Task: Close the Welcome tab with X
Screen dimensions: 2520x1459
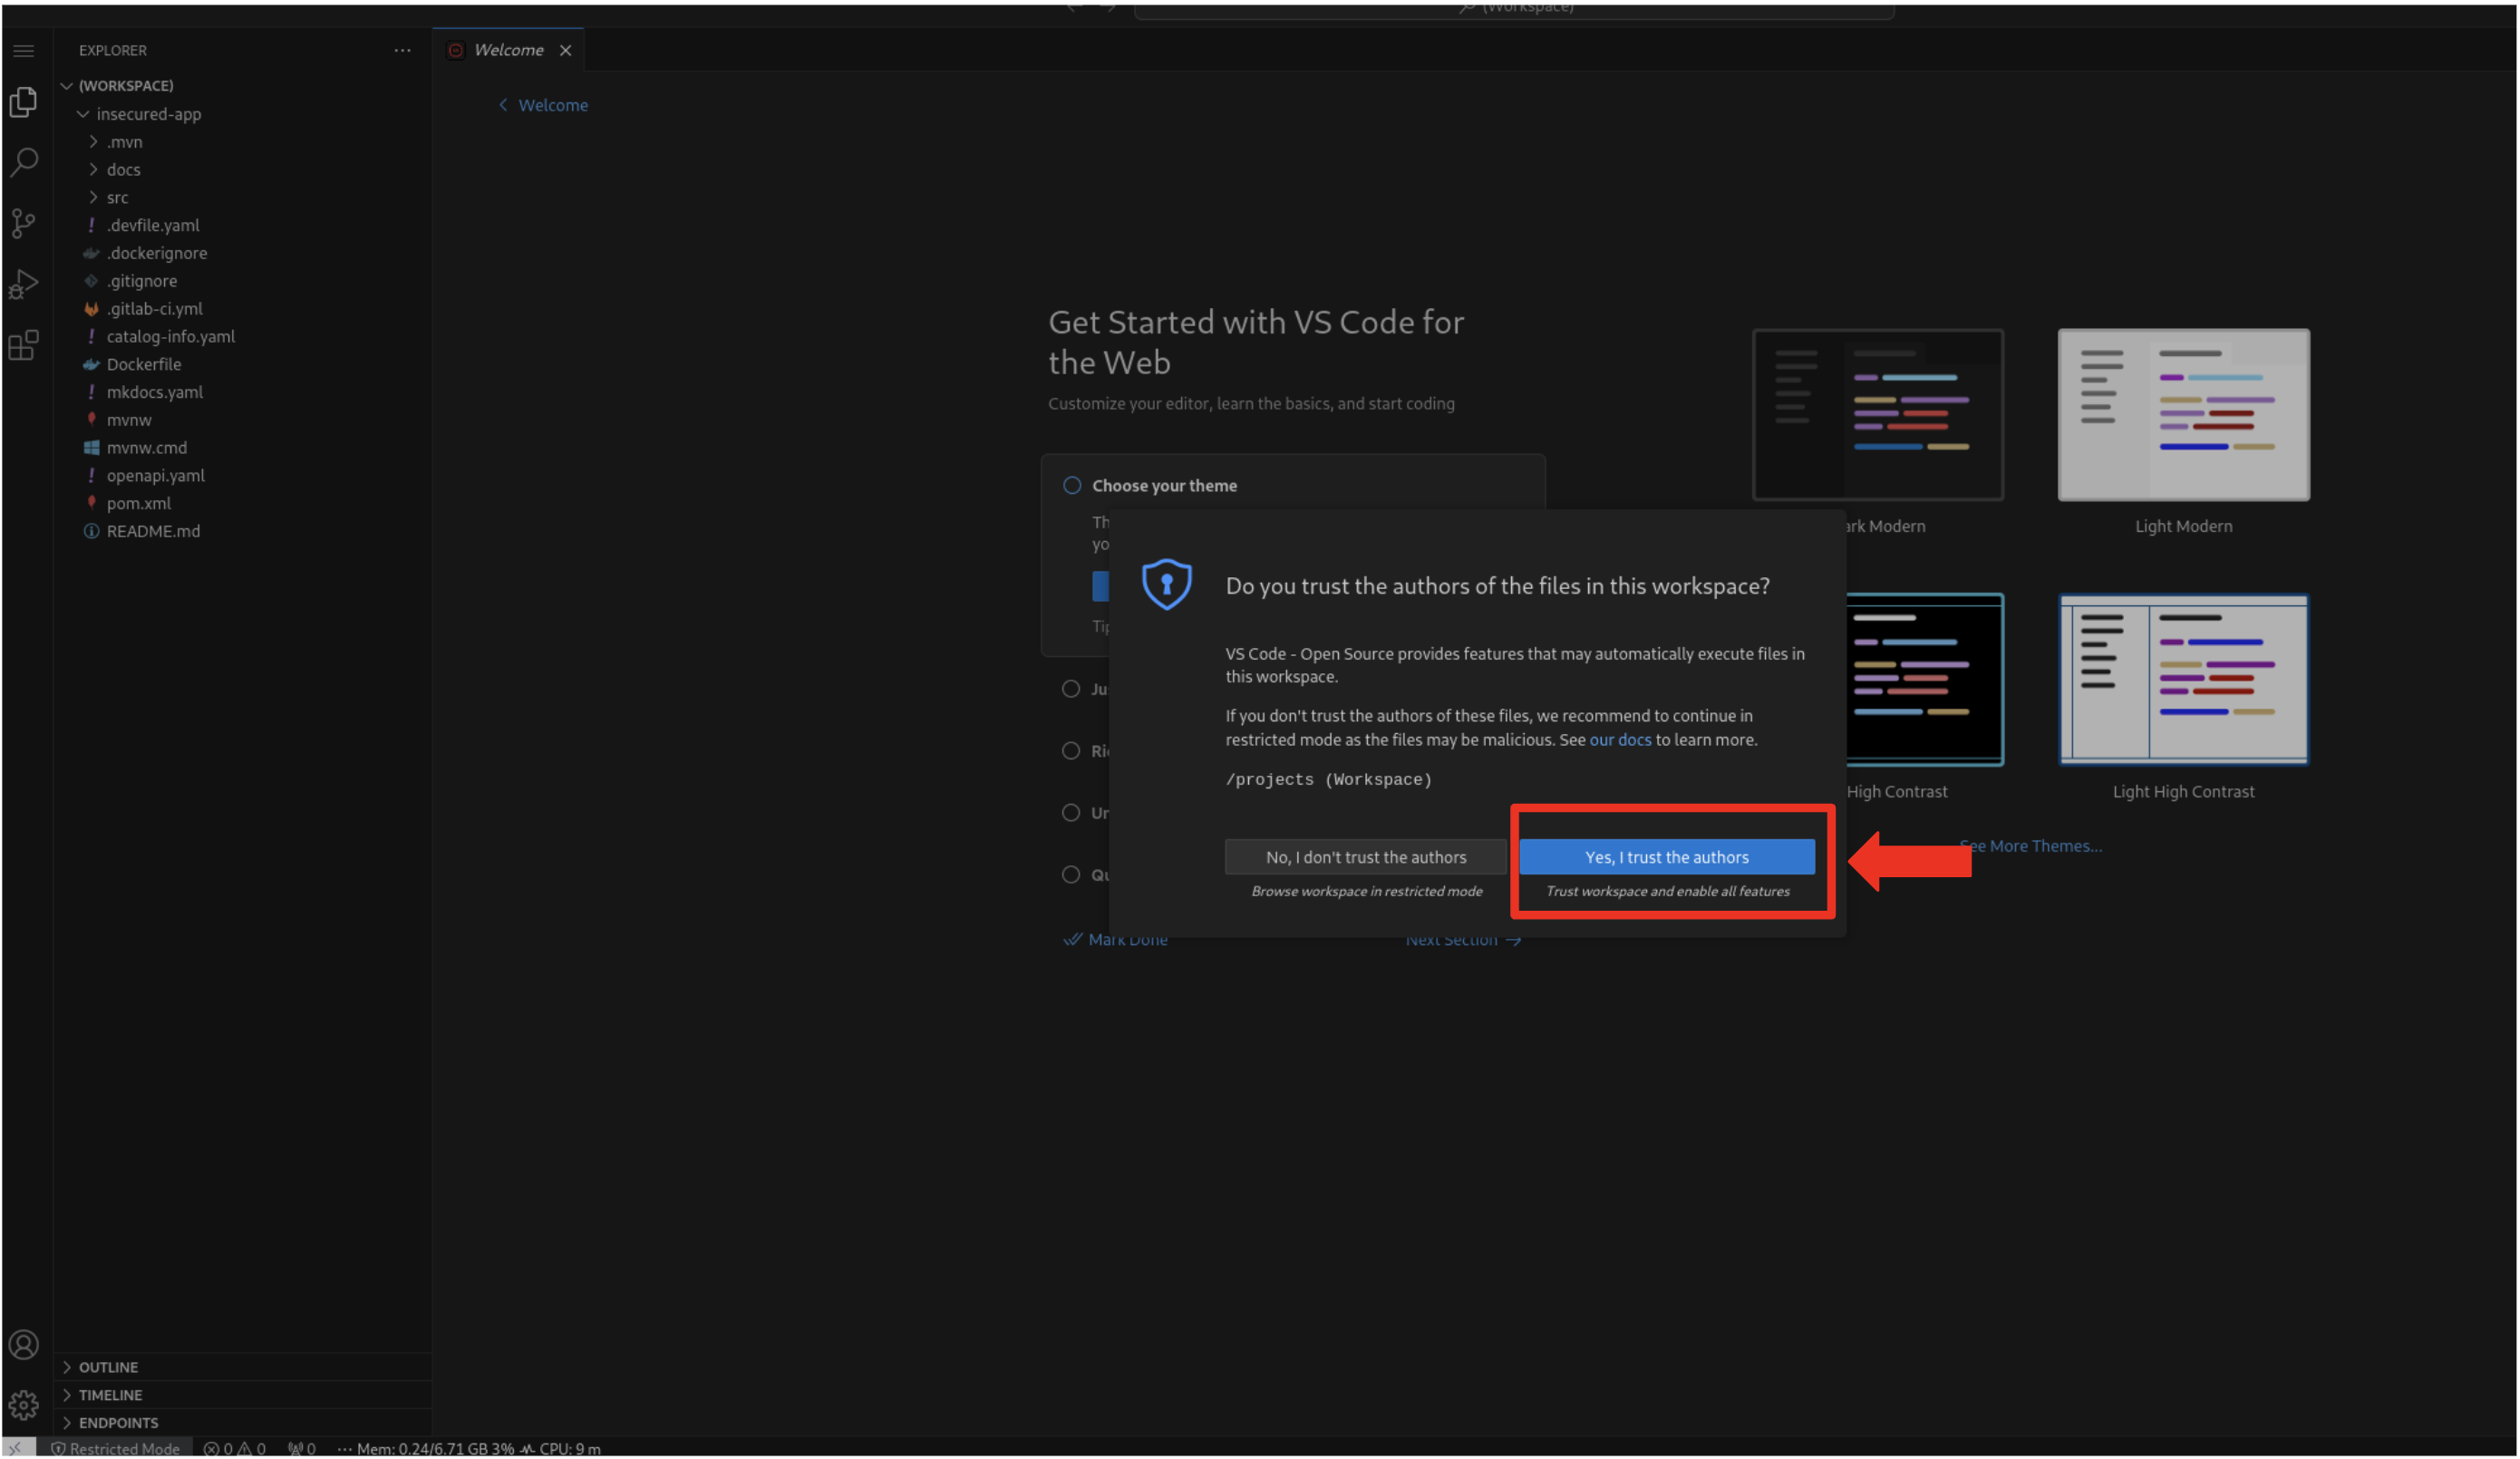Action: coord(565,50)
